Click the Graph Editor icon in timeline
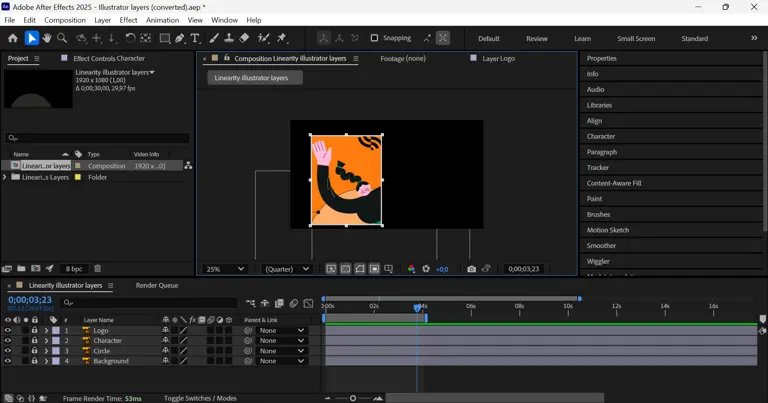Screen dimensions: 768x403 click(308, 304)
